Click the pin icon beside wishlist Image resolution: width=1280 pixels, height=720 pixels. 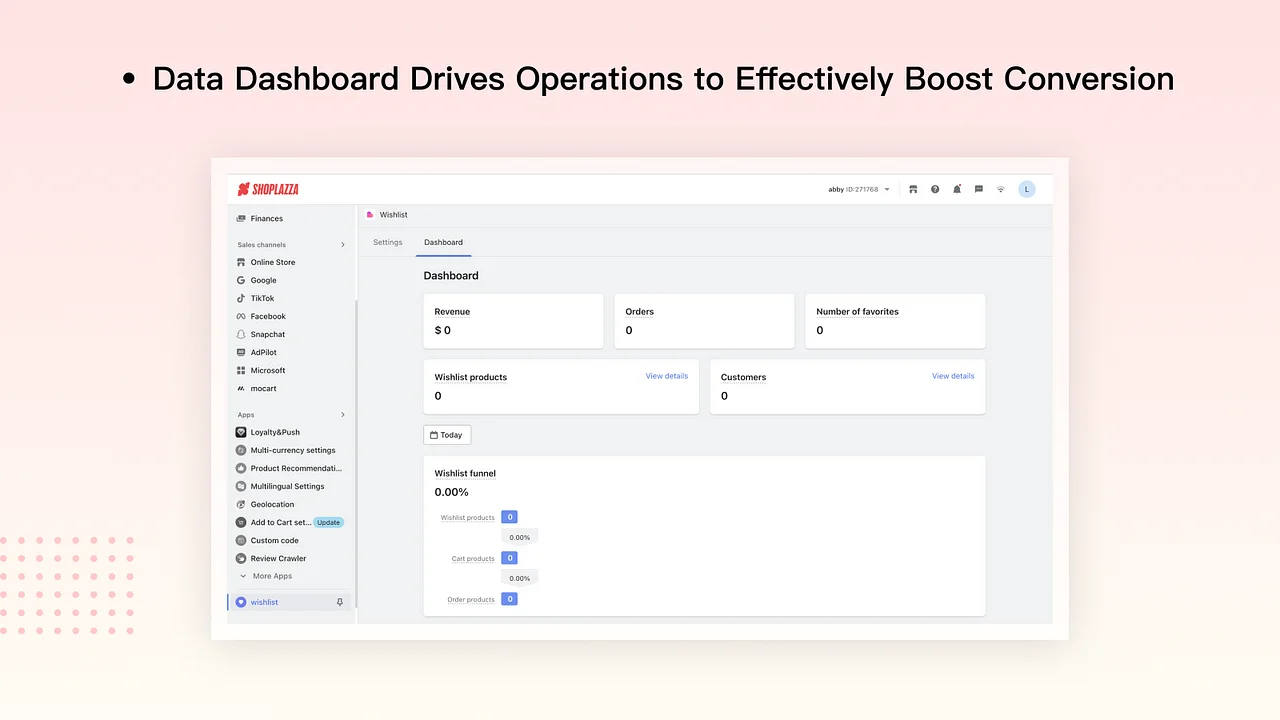click(x=340, y=602)
